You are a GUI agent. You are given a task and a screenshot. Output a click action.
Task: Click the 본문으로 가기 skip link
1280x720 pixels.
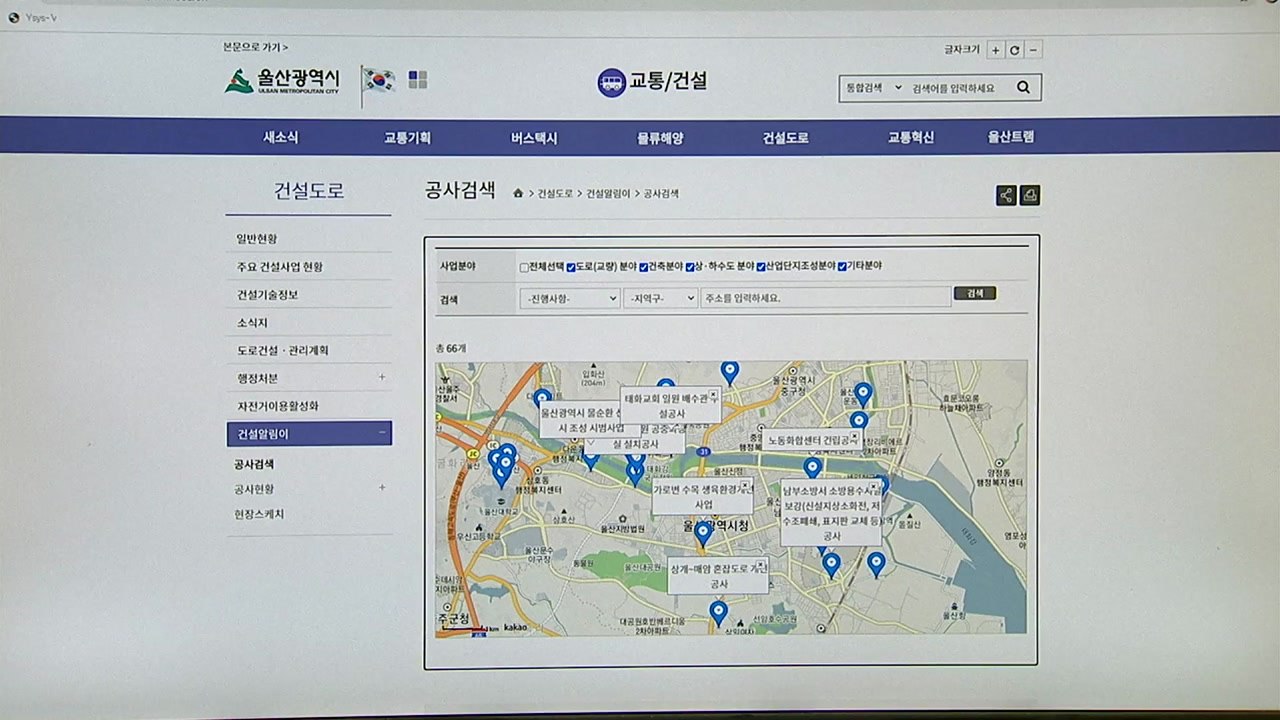coord(256,47)
